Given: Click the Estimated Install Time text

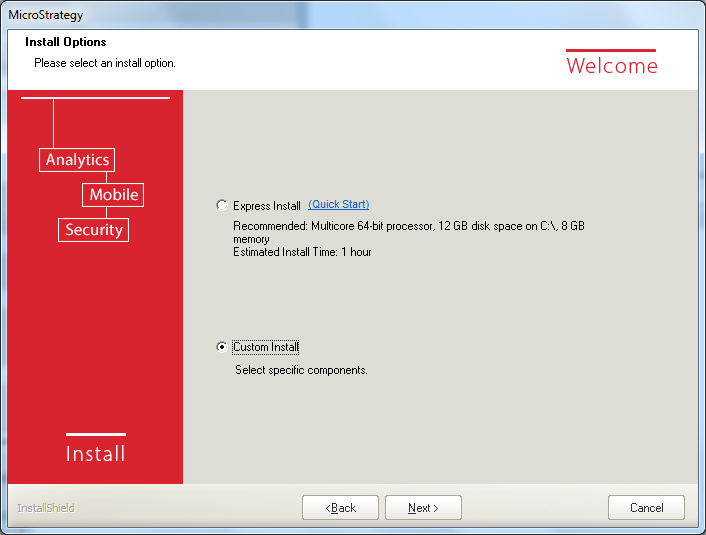Looking at the screenshot, I should [x=302, y=252].
